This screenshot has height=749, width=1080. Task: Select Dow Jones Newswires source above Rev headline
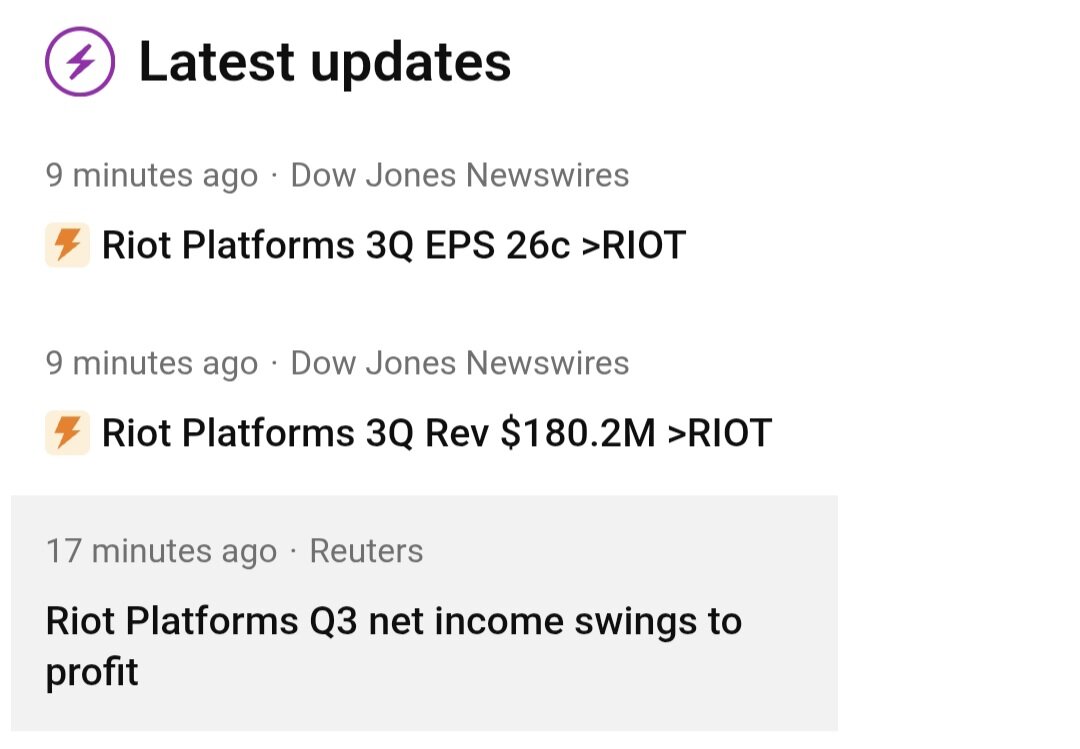point(459,363)
